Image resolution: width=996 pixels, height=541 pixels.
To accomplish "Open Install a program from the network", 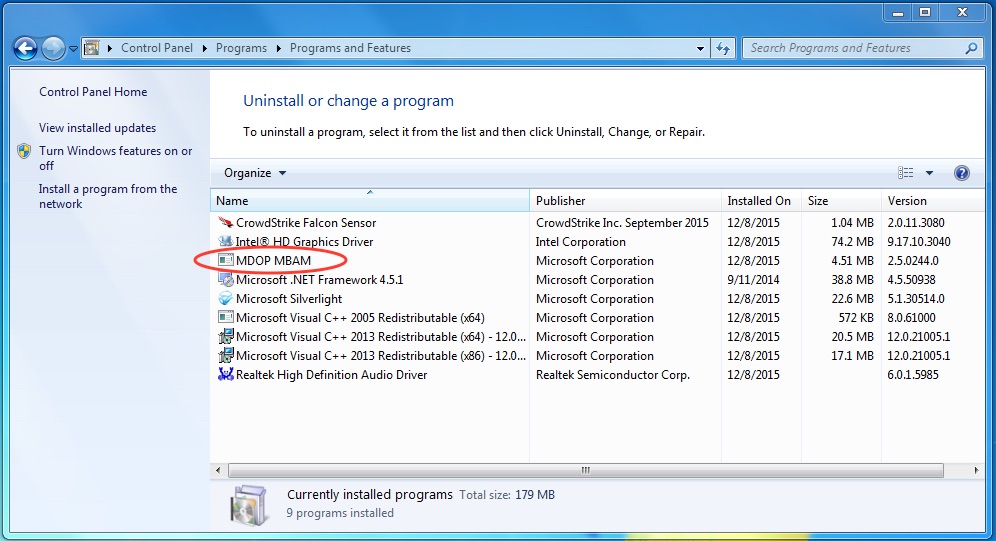I will click(x=107, y=196).
